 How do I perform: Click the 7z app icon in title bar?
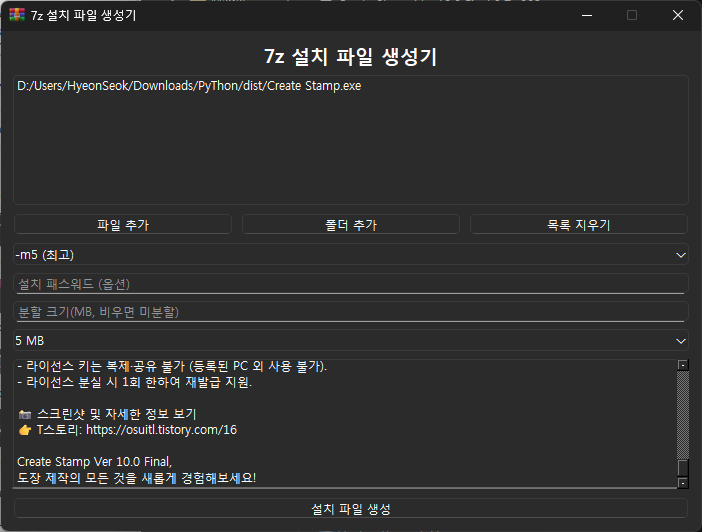pos(17,15)
